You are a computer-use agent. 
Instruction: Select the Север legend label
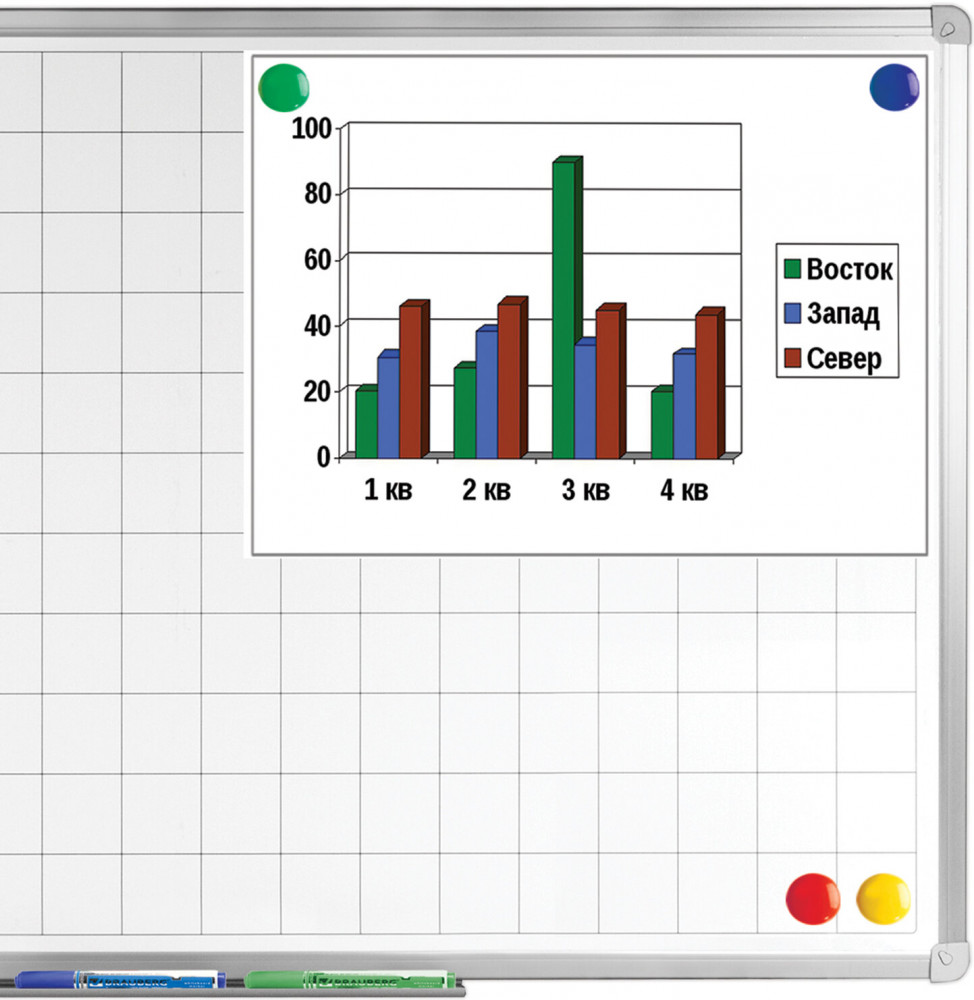845,359
